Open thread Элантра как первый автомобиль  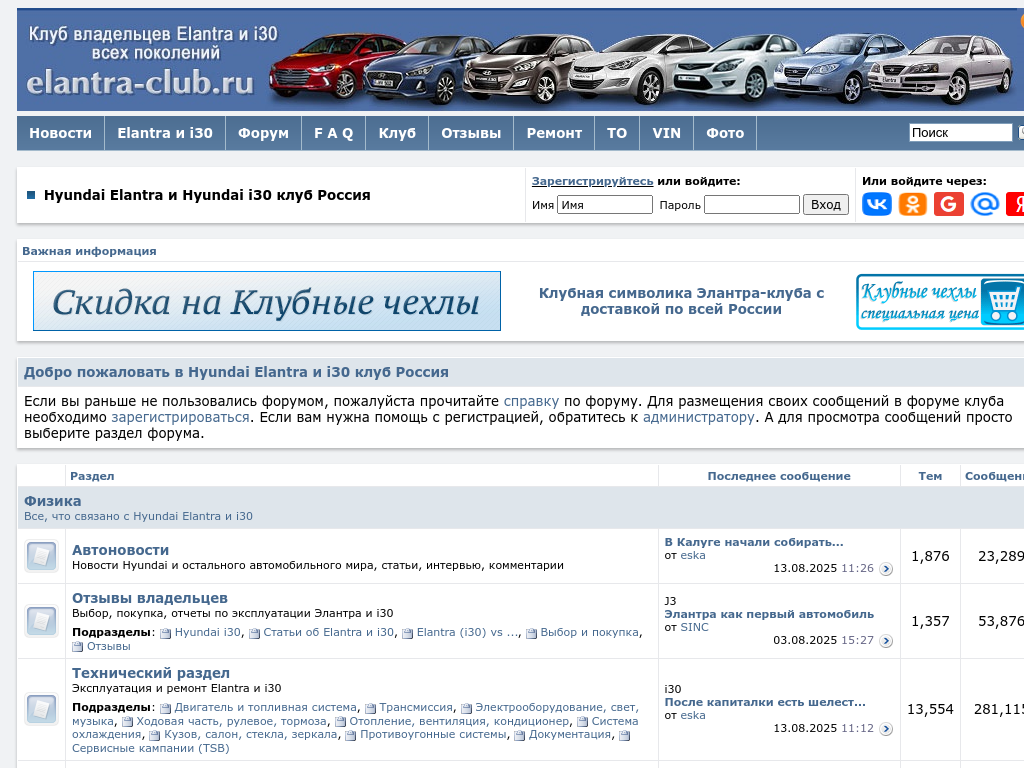[769, 614]
